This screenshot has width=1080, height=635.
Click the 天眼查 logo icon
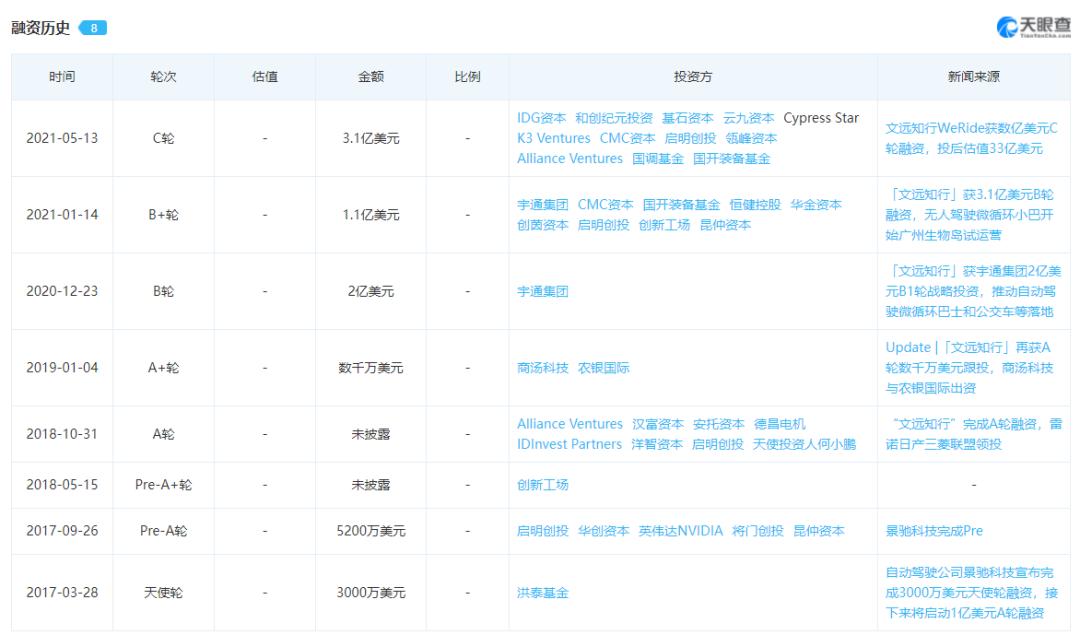(x=1007, y=28)
